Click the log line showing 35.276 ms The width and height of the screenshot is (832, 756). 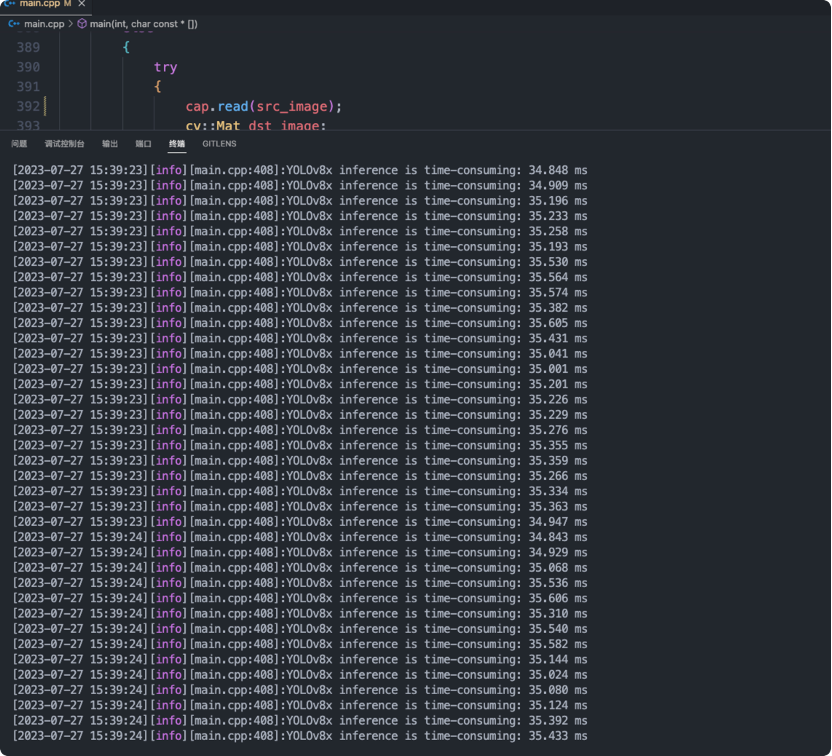click(x=300, y=430)
